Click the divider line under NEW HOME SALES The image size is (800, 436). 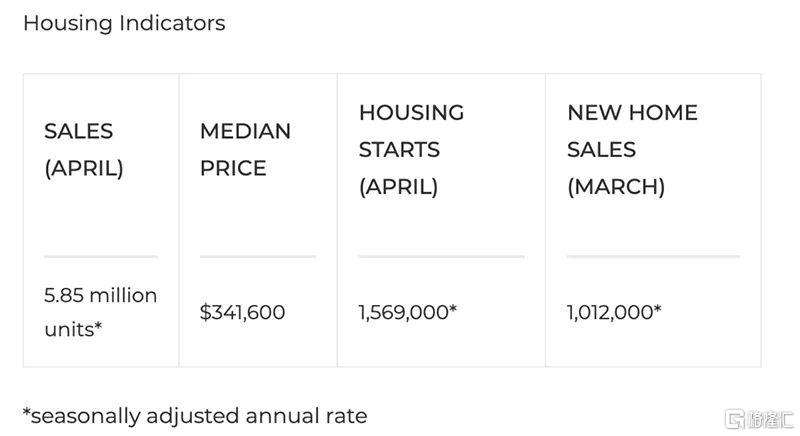[652, 257]
